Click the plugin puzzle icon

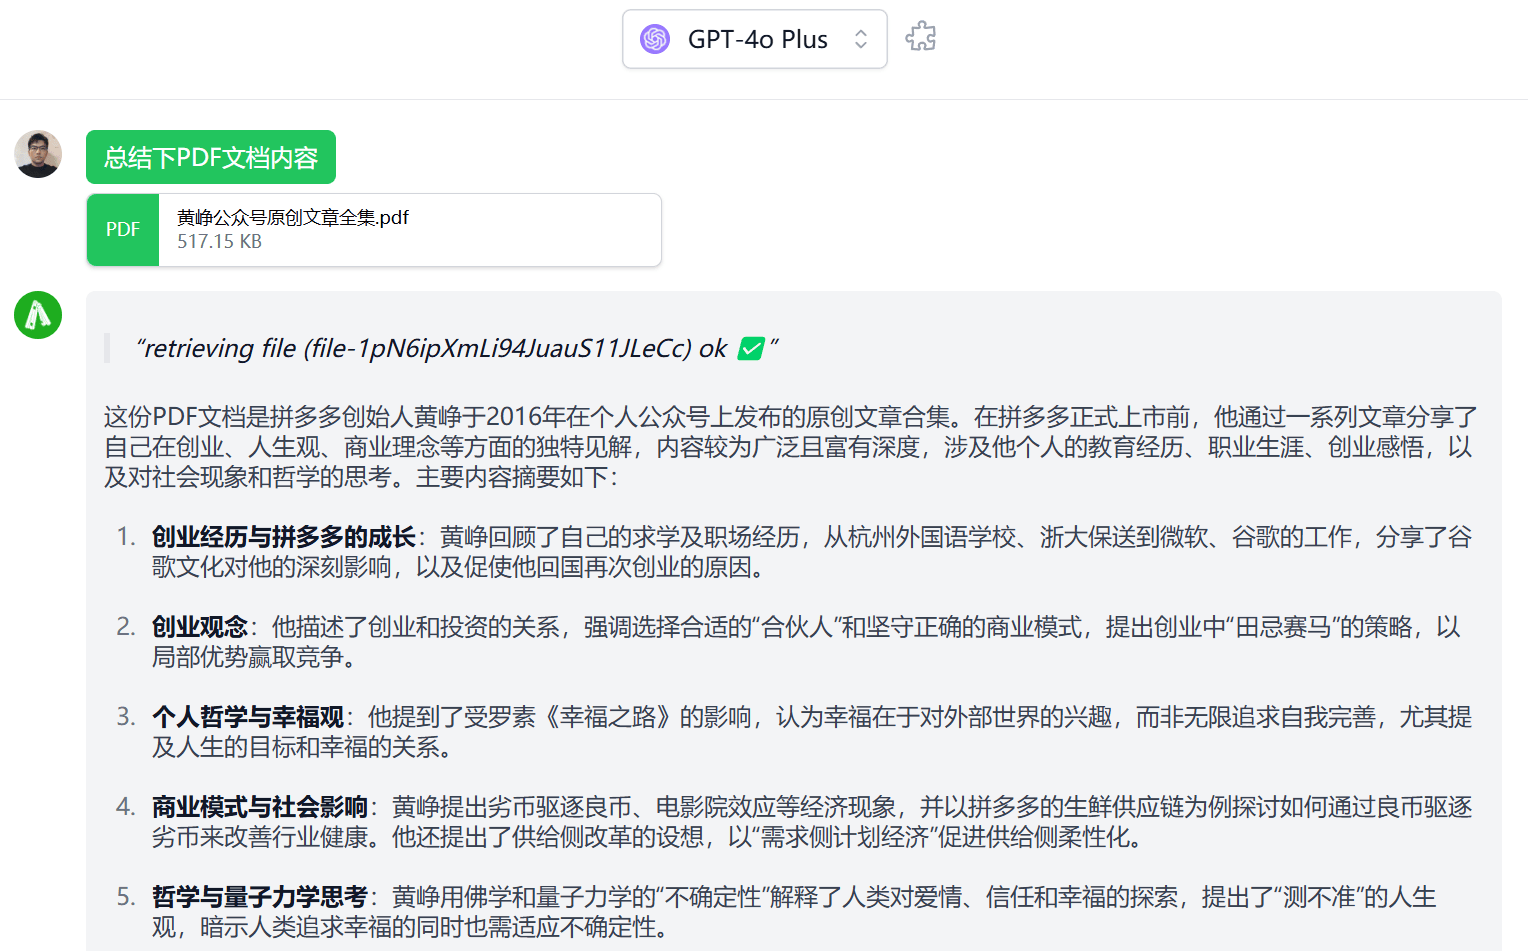pyautogui.click(x=921, y=38)
